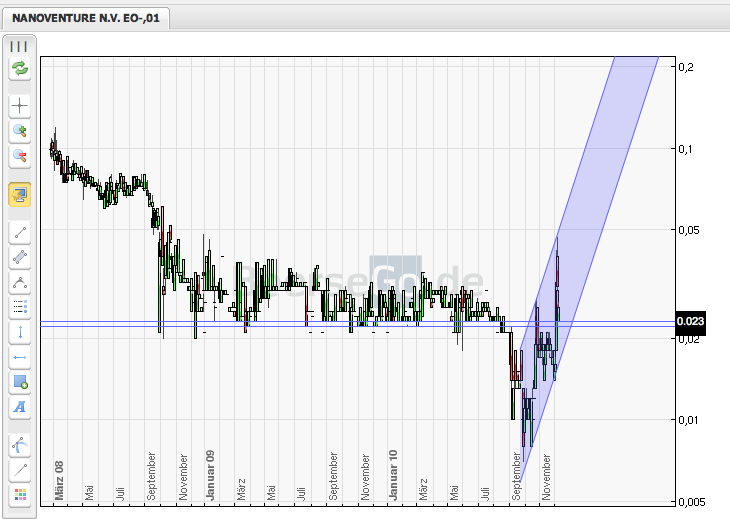Click the Januar 10 time axis label
The width and height of the screenshot is (730, 519).
[393, 475]
